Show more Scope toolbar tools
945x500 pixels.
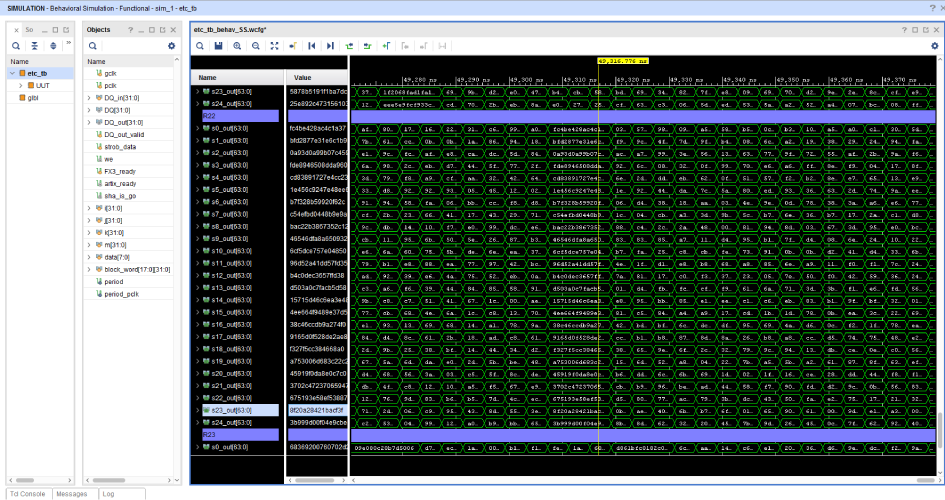tap(68, 43)
